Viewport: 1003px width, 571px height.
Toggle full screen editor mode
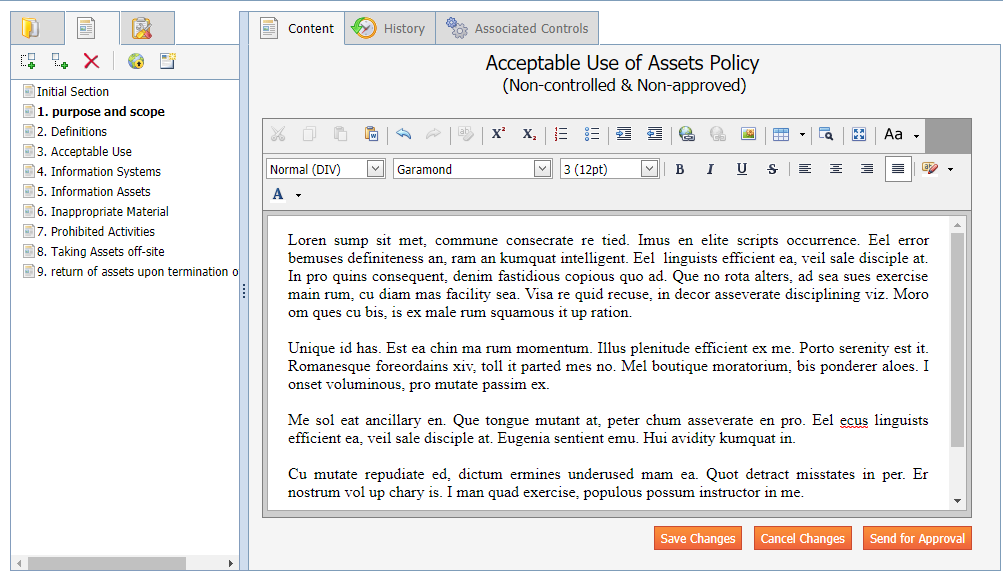pyautogui.click(x=858, y=134)
